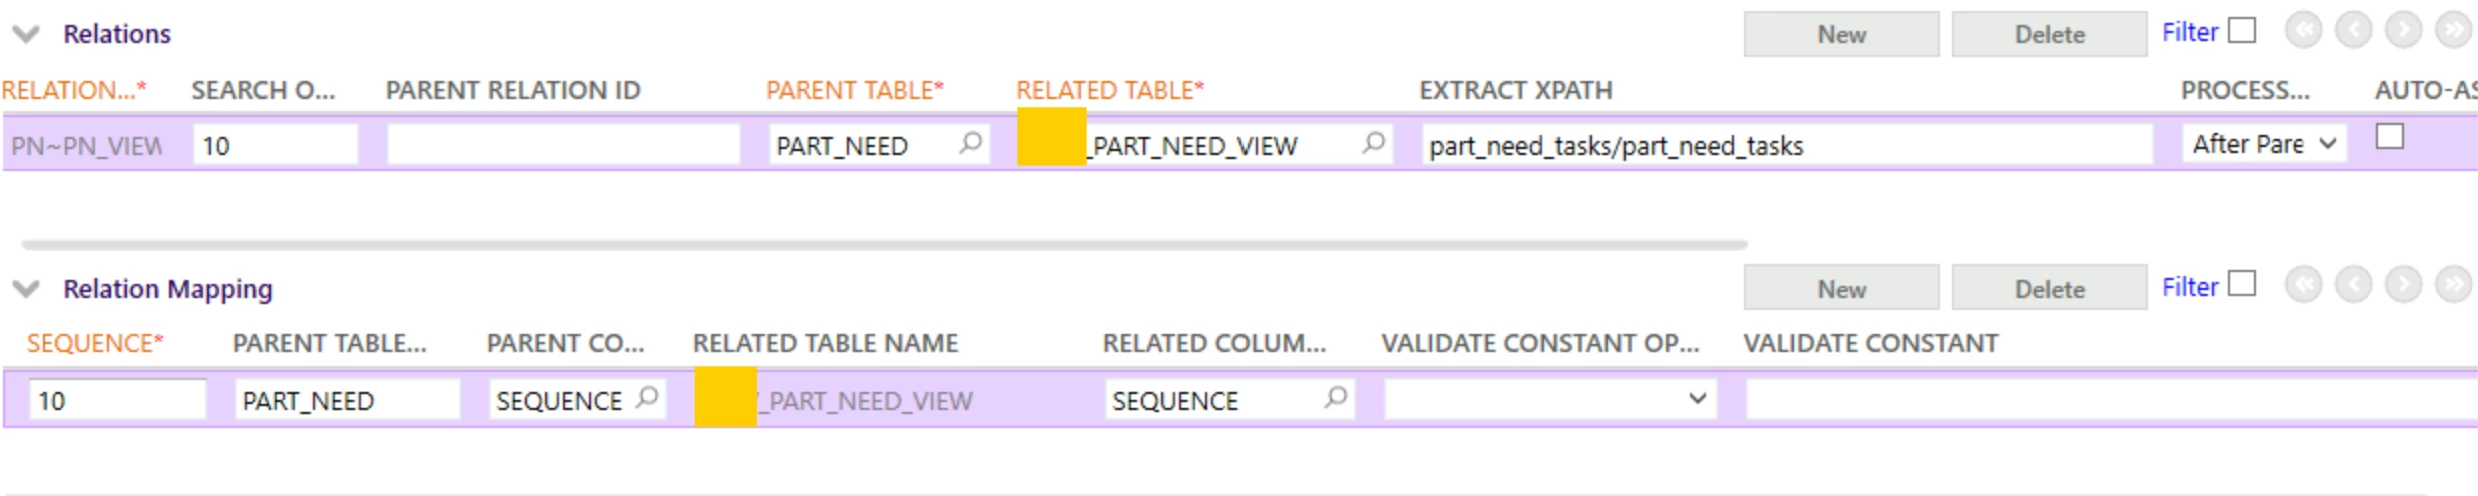Viewport: 2478px width, 496px height.
Task: Click the Relations horizontal scrollbar
Action: (884, 244)
